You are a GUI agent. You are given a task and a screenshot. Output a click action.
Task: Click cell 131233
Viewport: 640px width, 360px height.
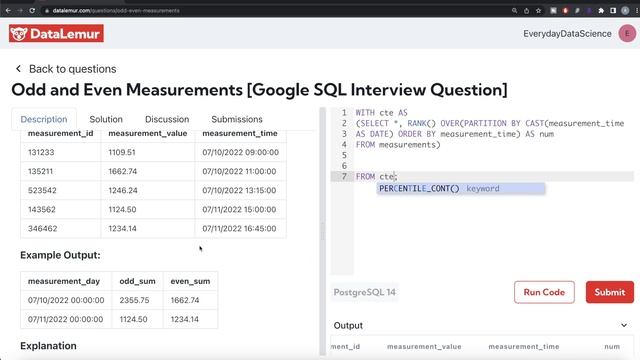tap(41, 152)
